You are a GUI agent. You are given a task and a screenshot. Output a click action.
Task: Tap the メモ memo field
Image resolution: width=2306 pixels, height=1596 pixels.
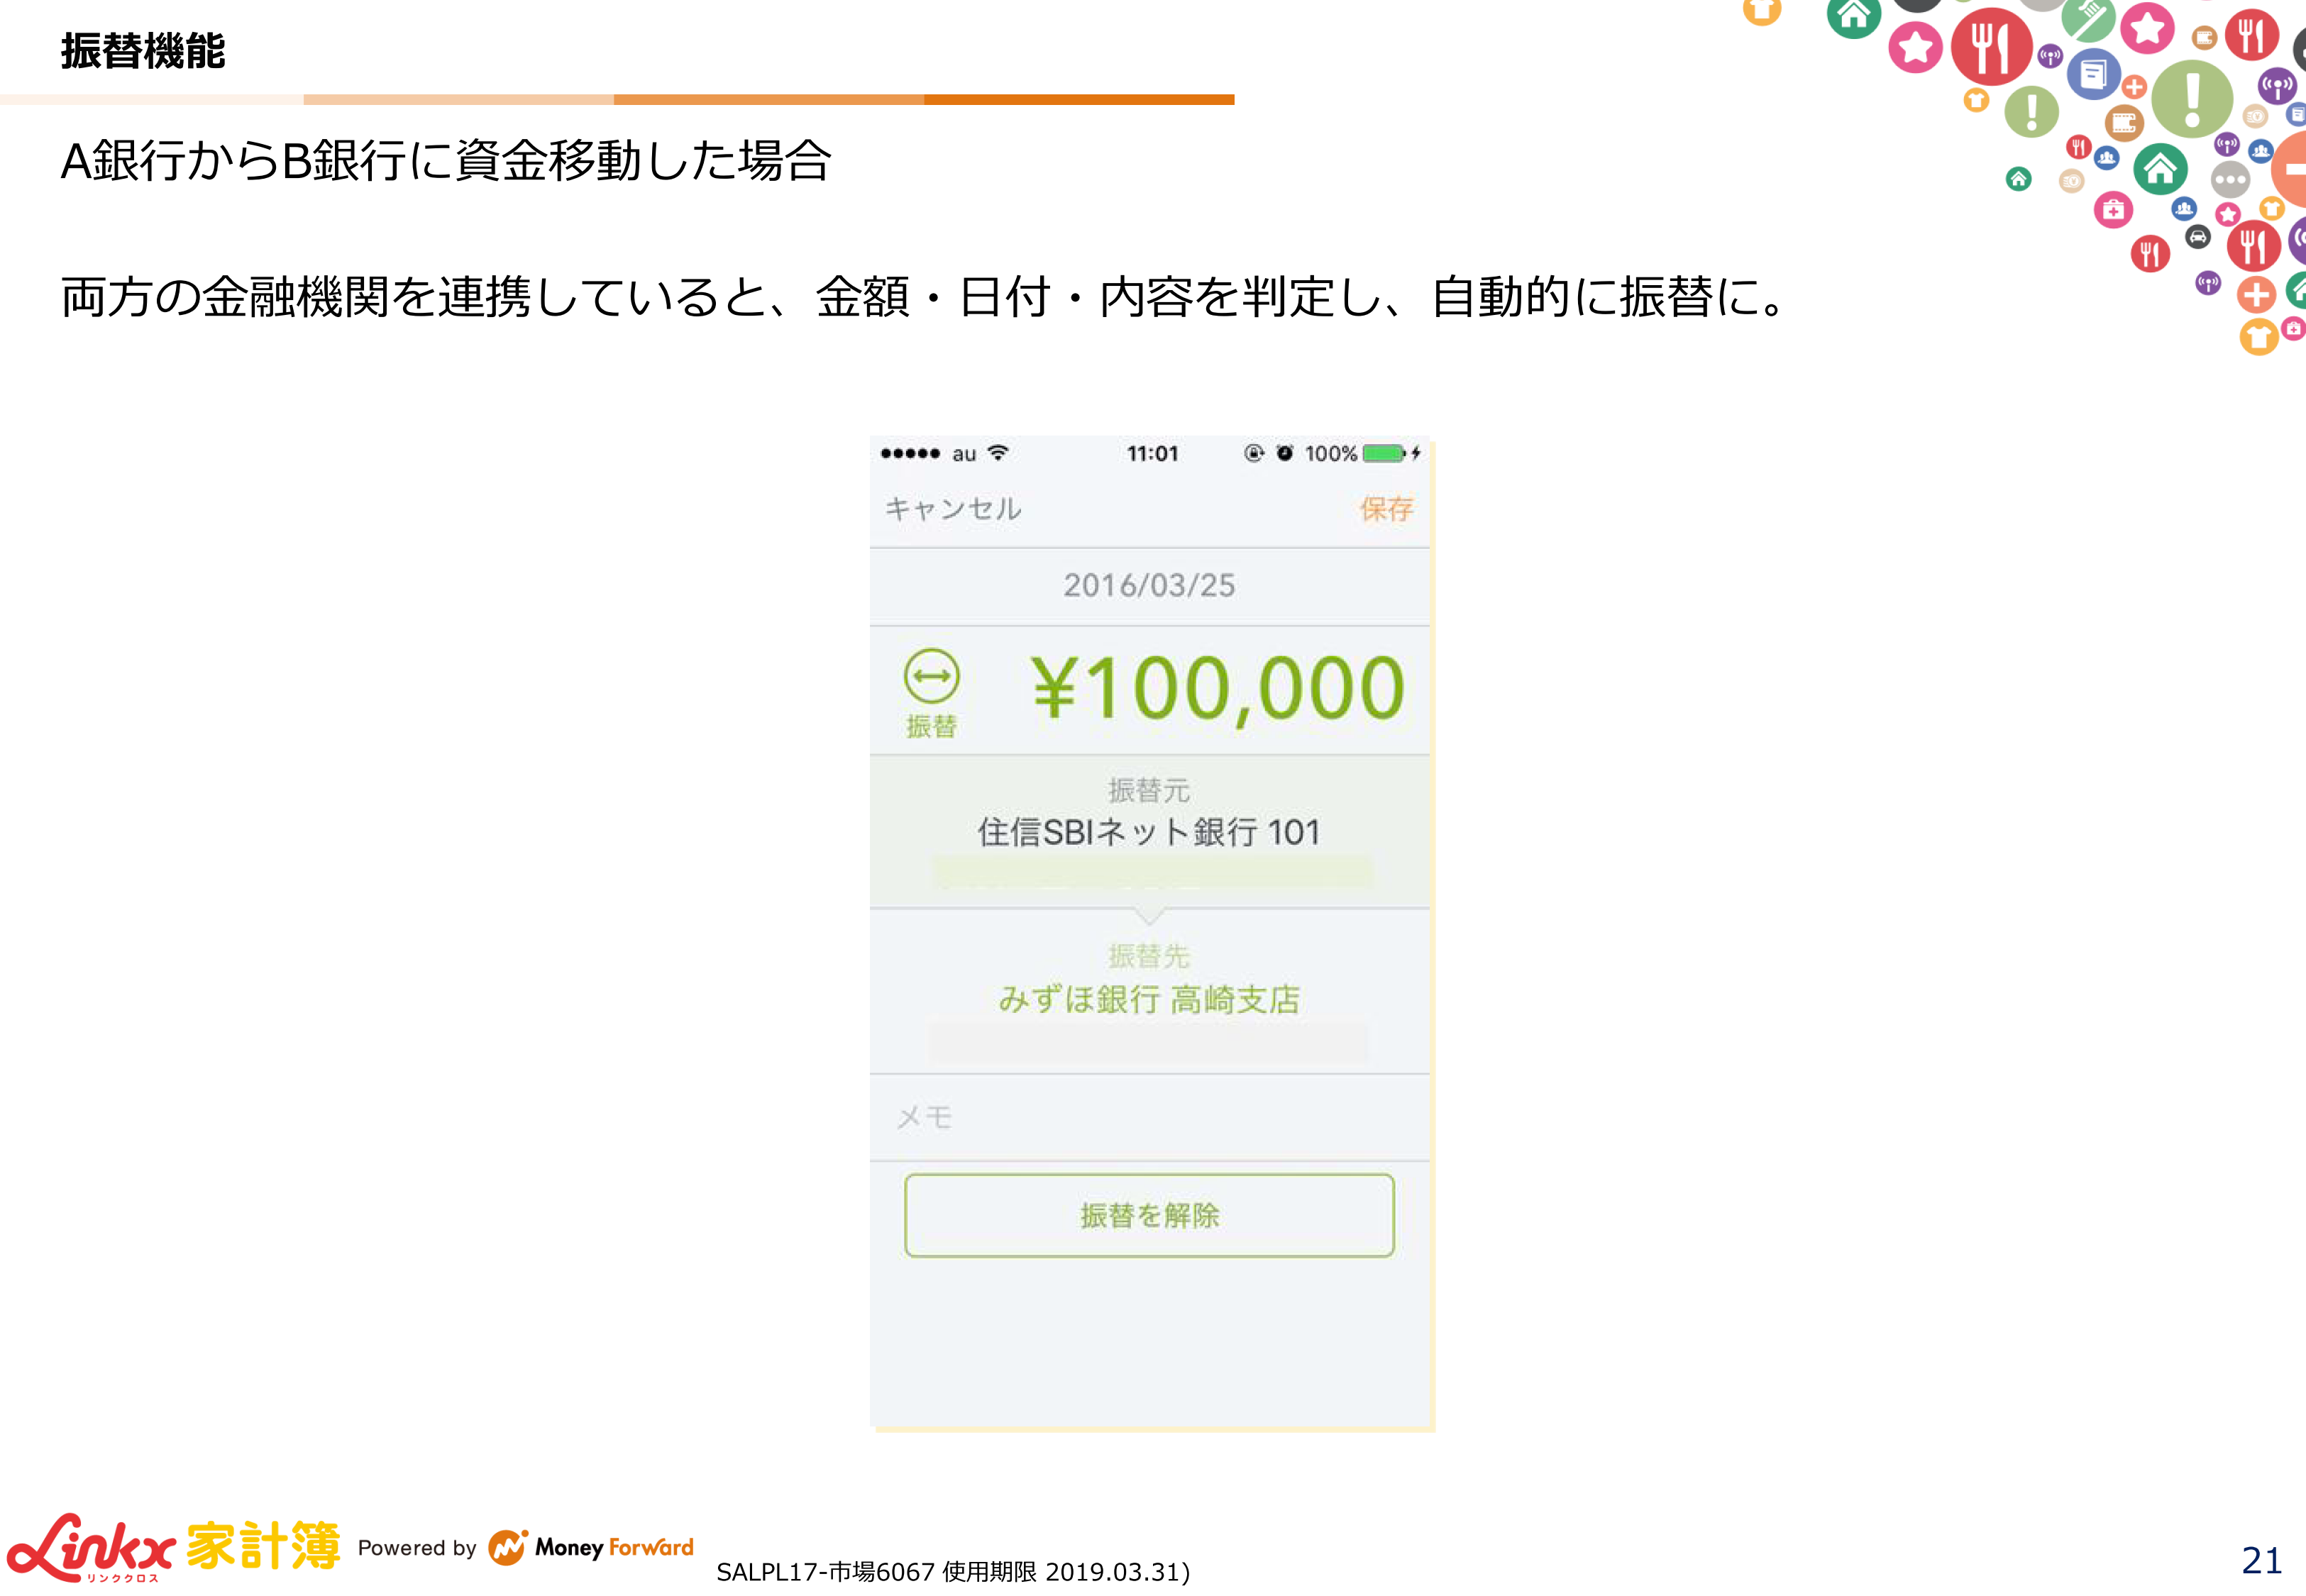coord(1149,1117)
